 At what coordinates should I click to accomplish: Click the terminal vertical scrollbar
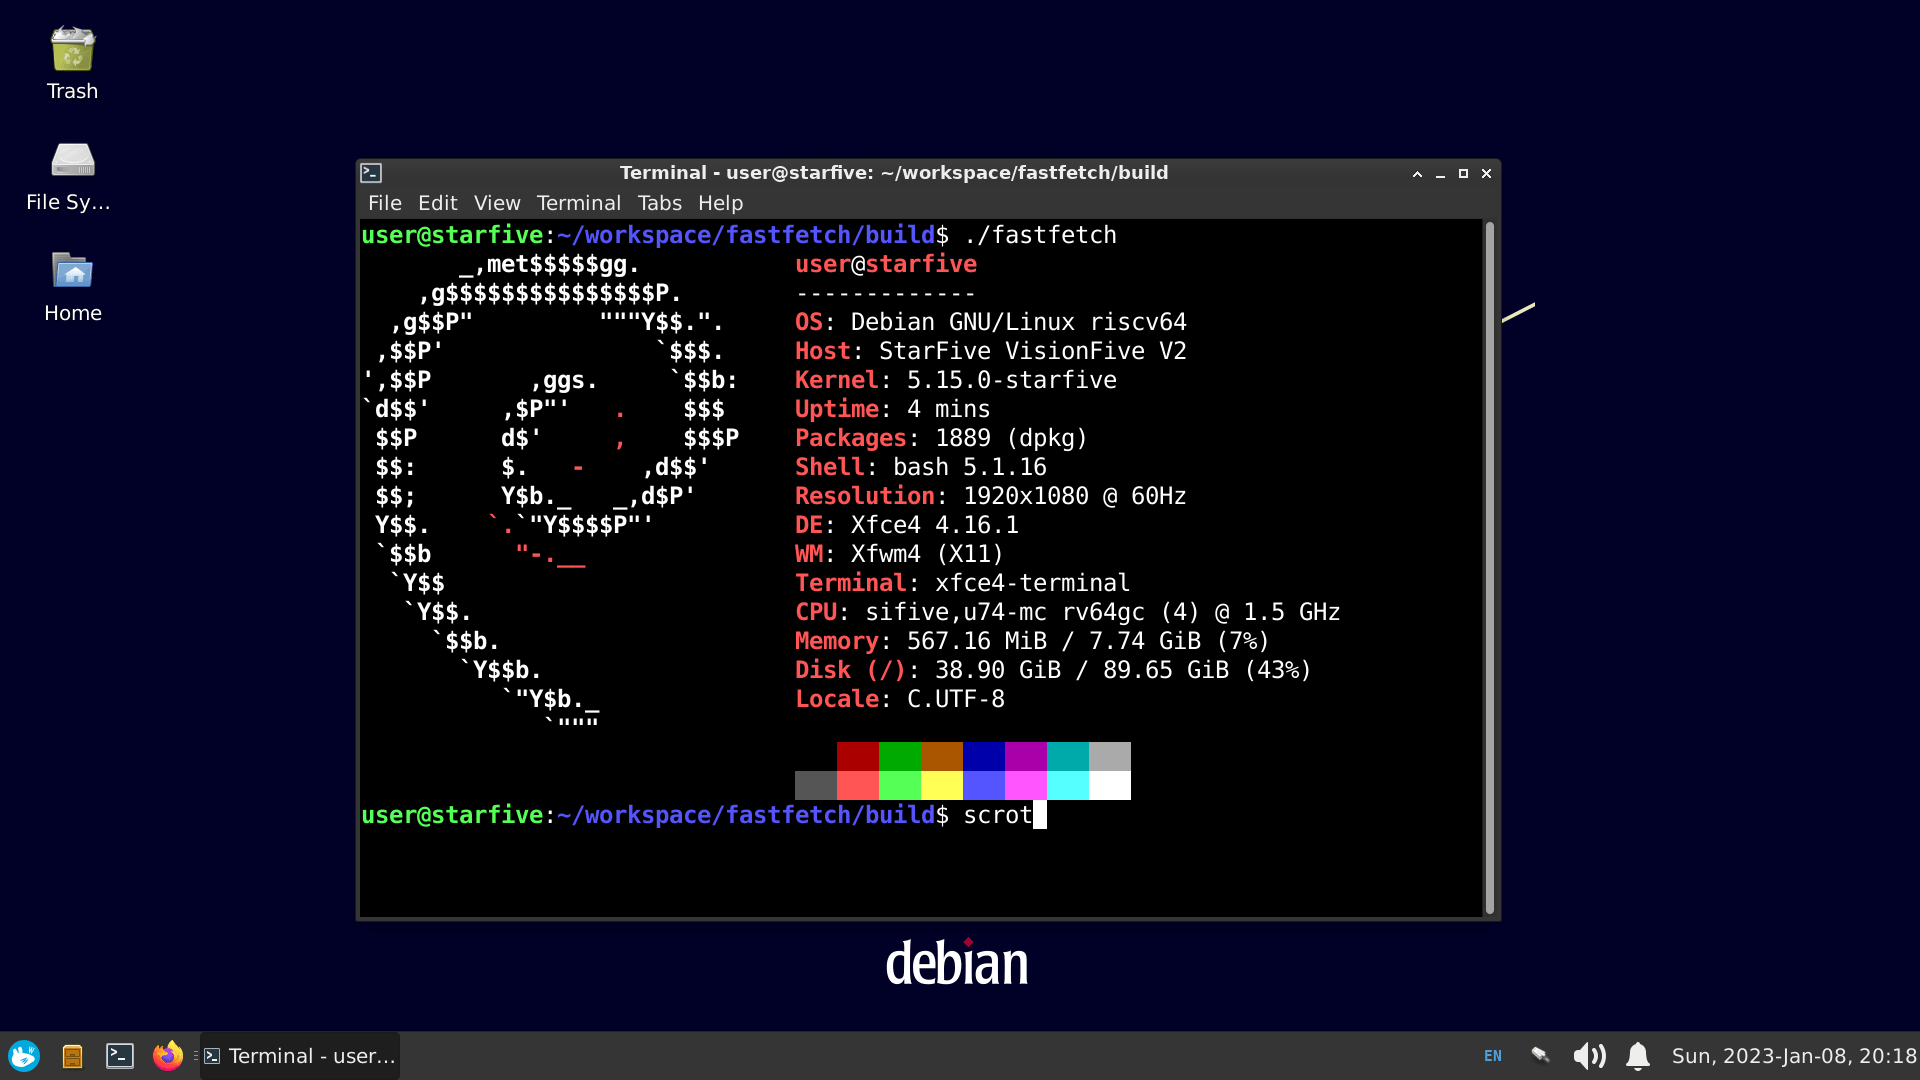click(1489, 568)
